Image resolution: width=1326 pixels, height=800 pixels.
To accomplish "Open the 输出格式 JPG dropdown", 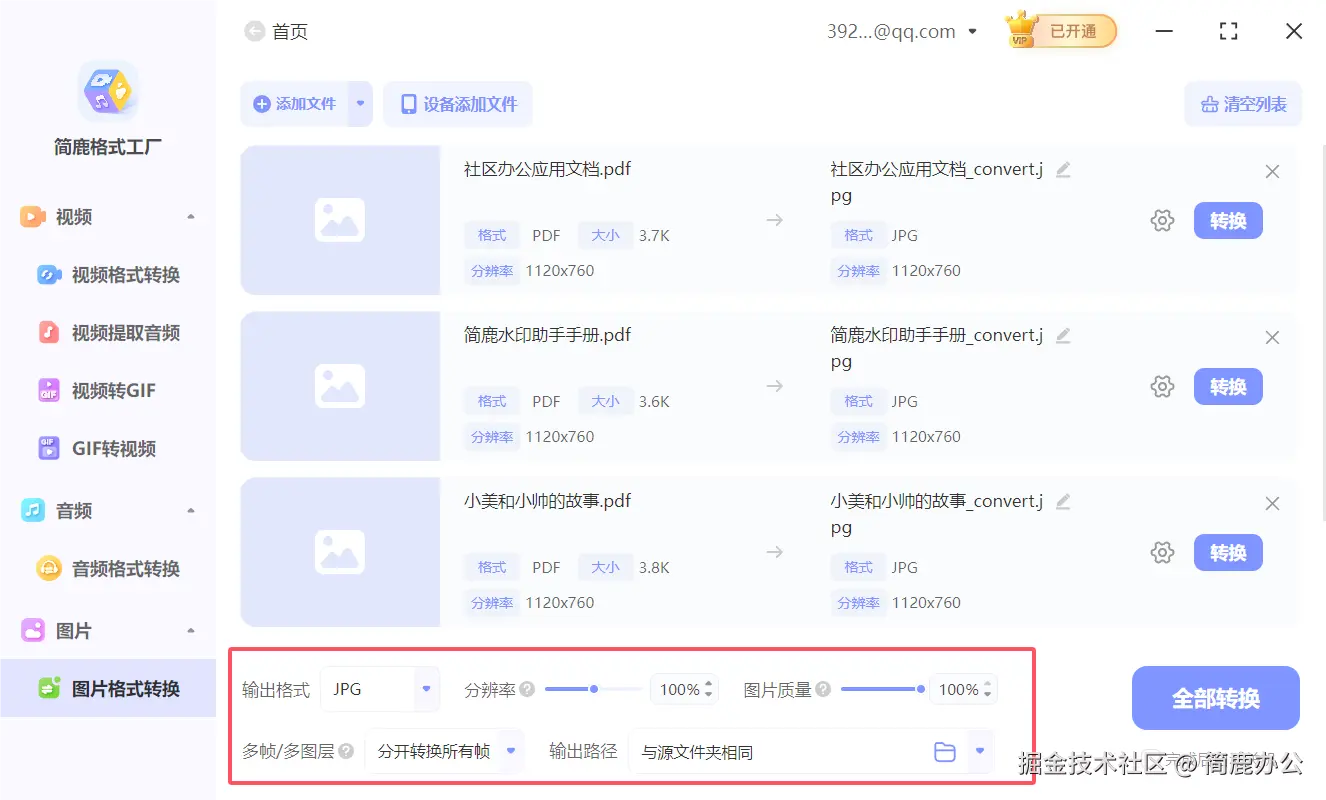I will tap(380, 689).
